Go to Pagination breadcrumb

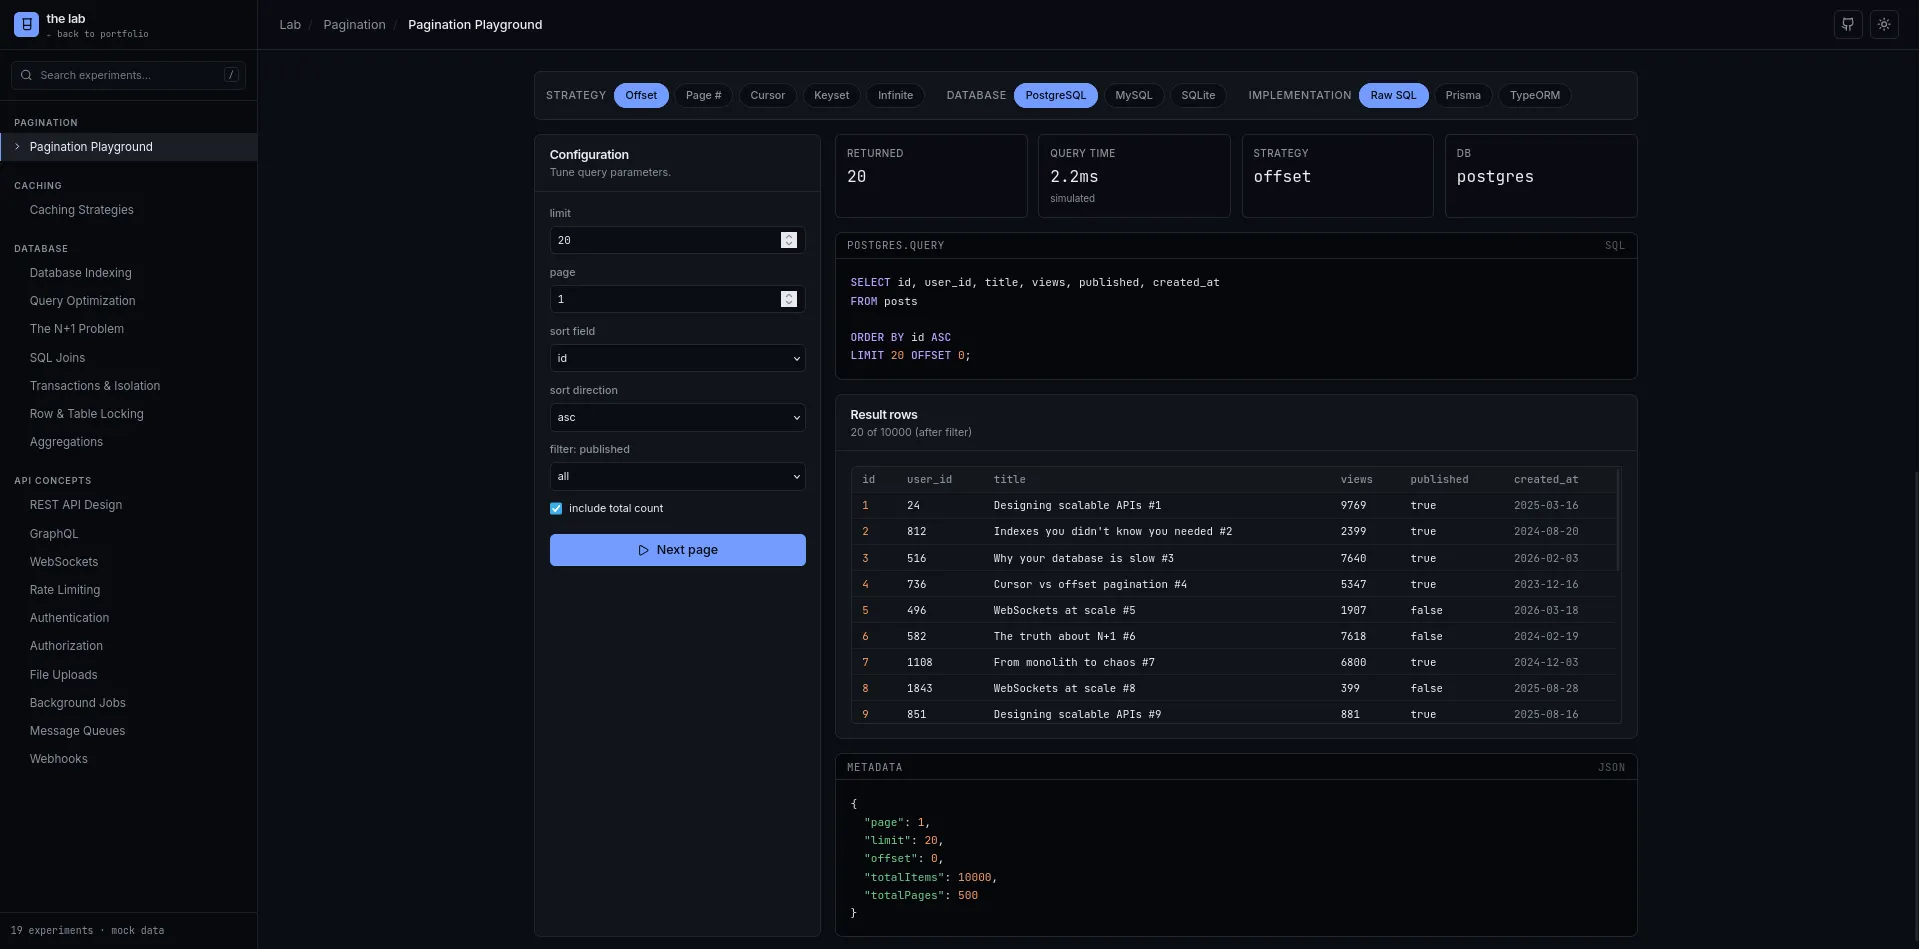(354, 25)
